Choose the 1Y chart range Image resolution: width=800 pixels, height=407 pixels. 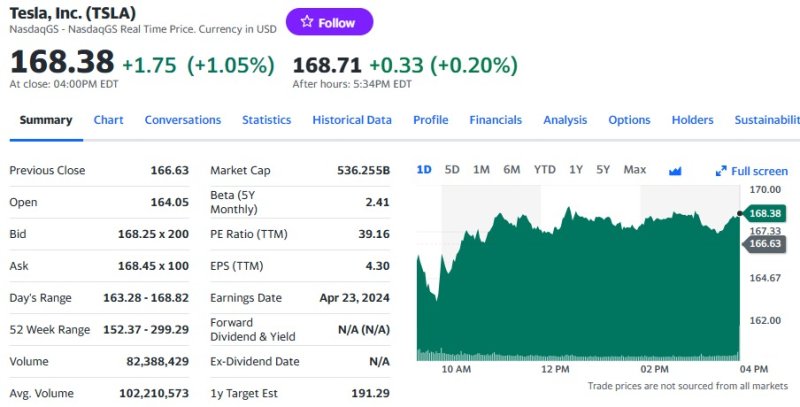click(x=576, y=170)
